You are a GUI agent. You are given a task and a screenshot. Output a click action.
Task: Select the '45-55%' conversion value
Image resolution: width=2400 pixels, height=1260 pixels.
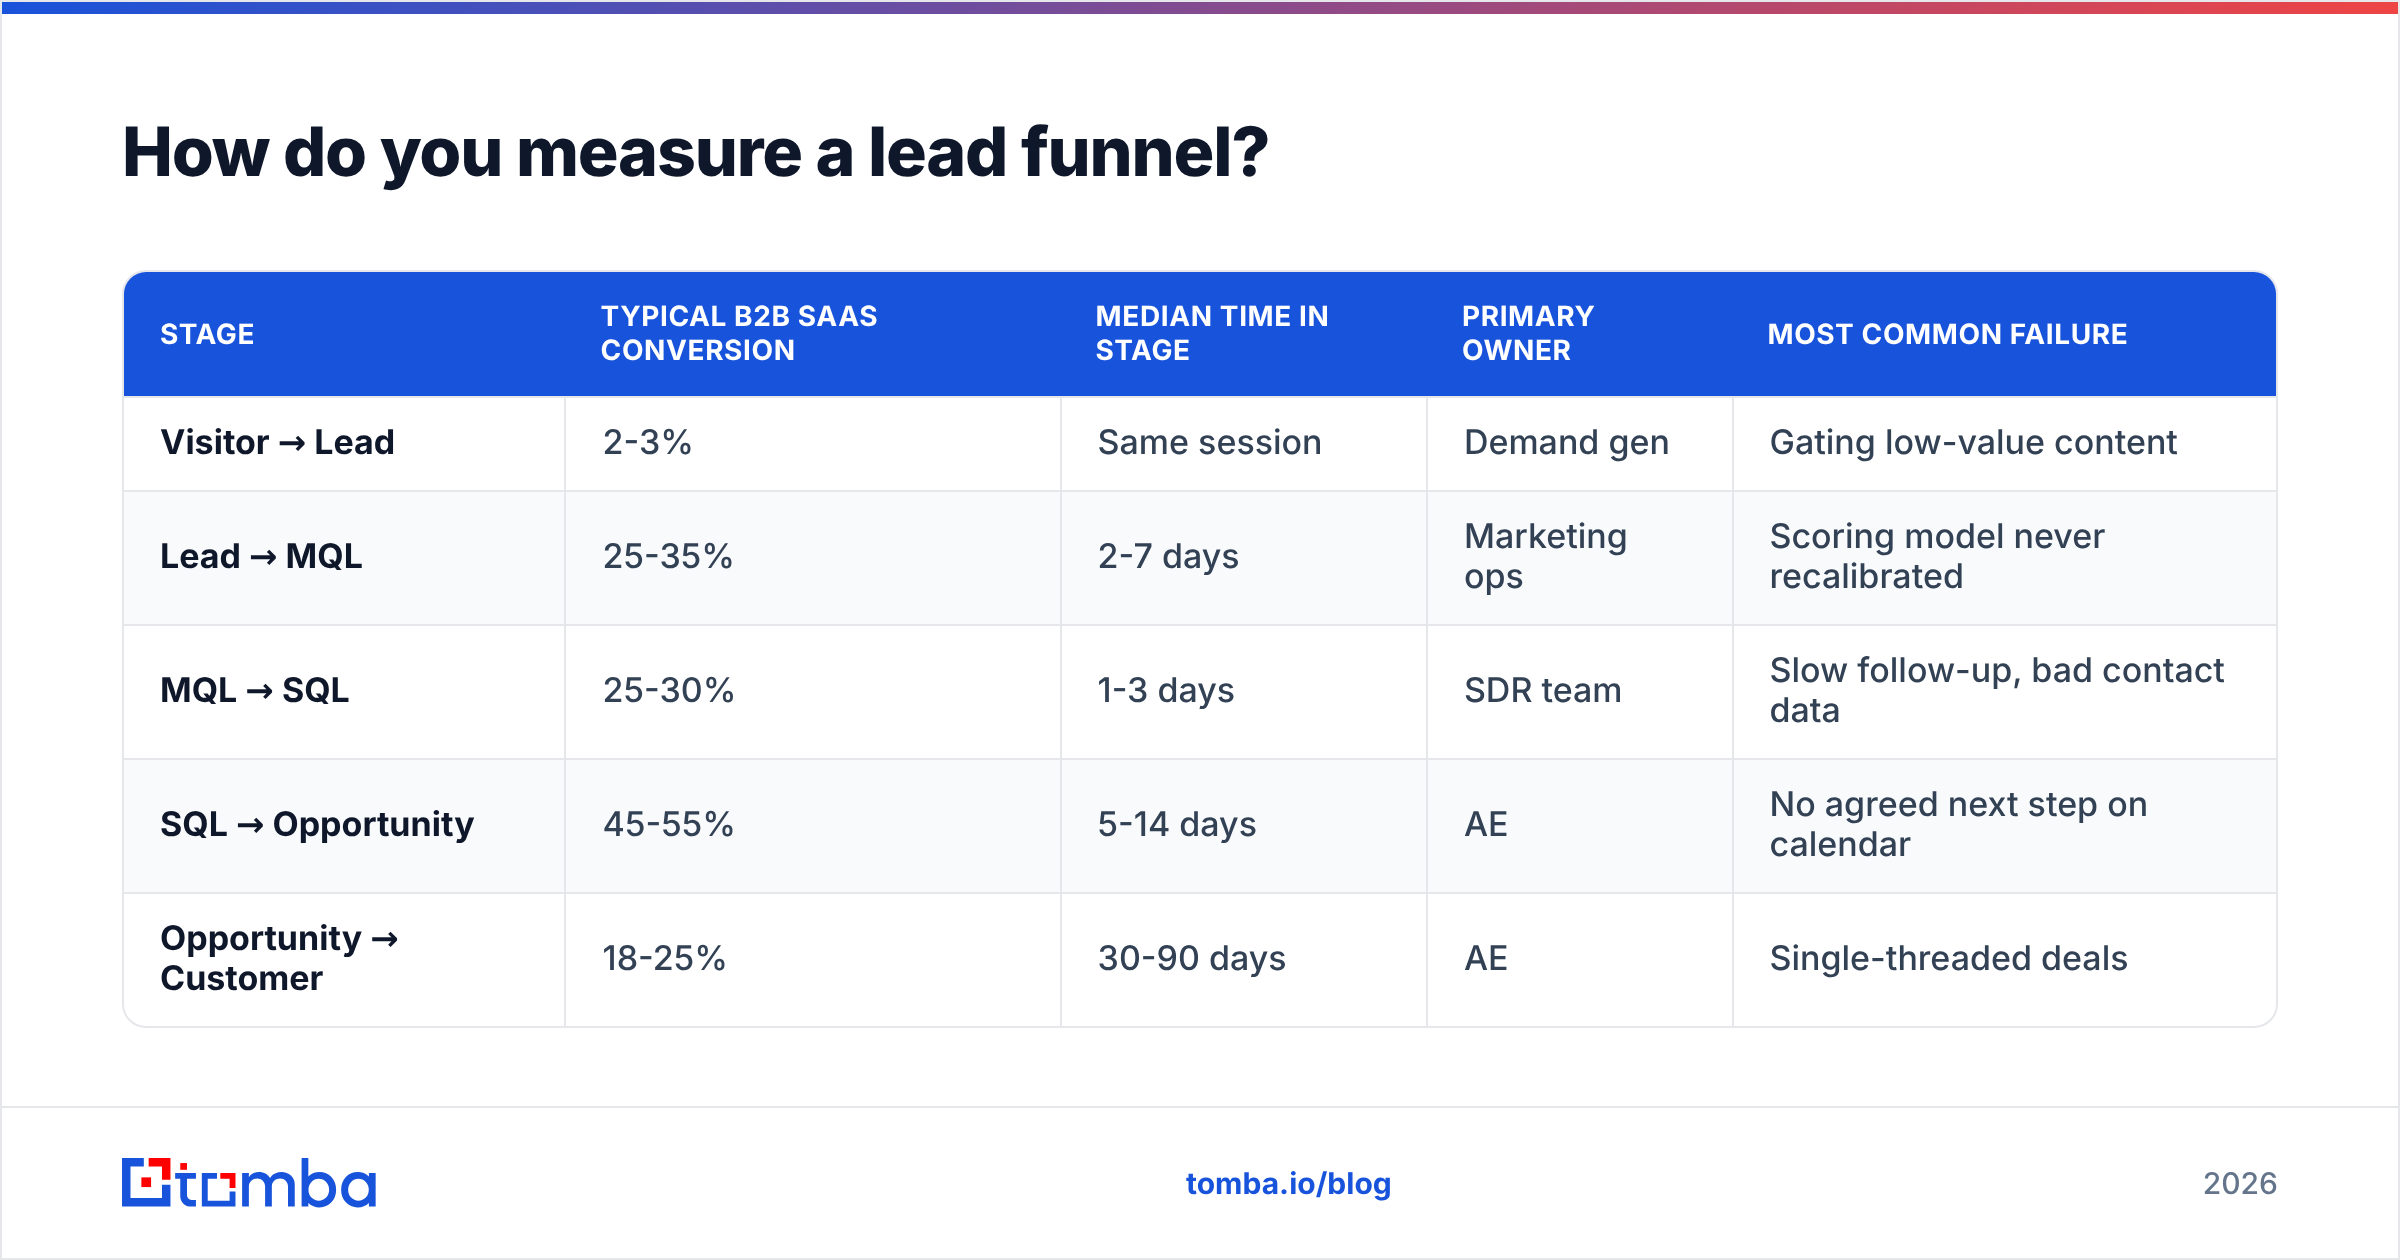(x=668, y=824)
